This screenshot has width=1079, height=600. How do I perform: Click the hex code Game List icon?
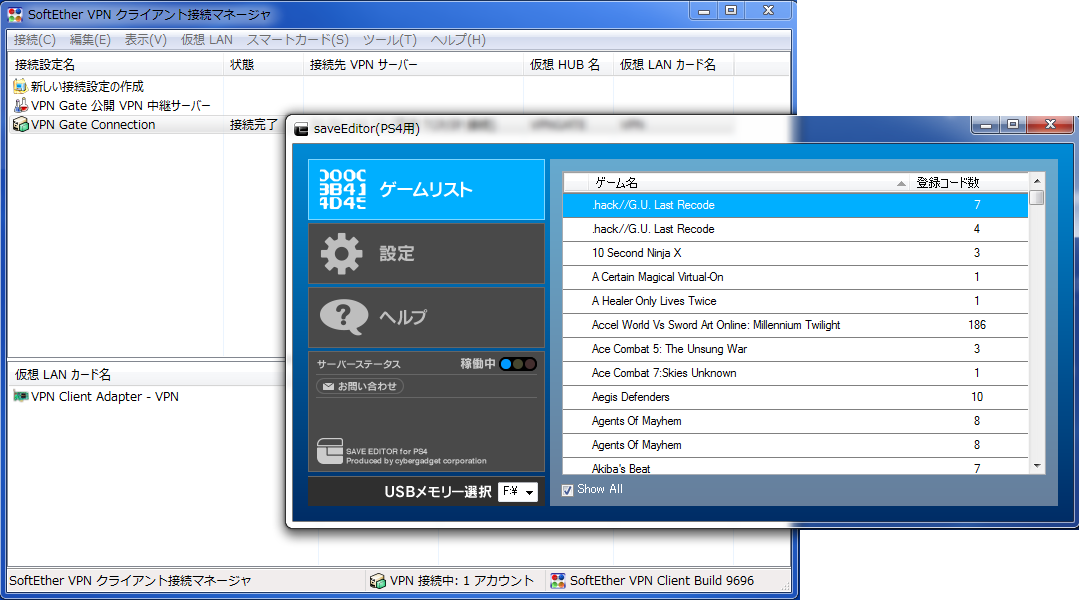[342, 190]
